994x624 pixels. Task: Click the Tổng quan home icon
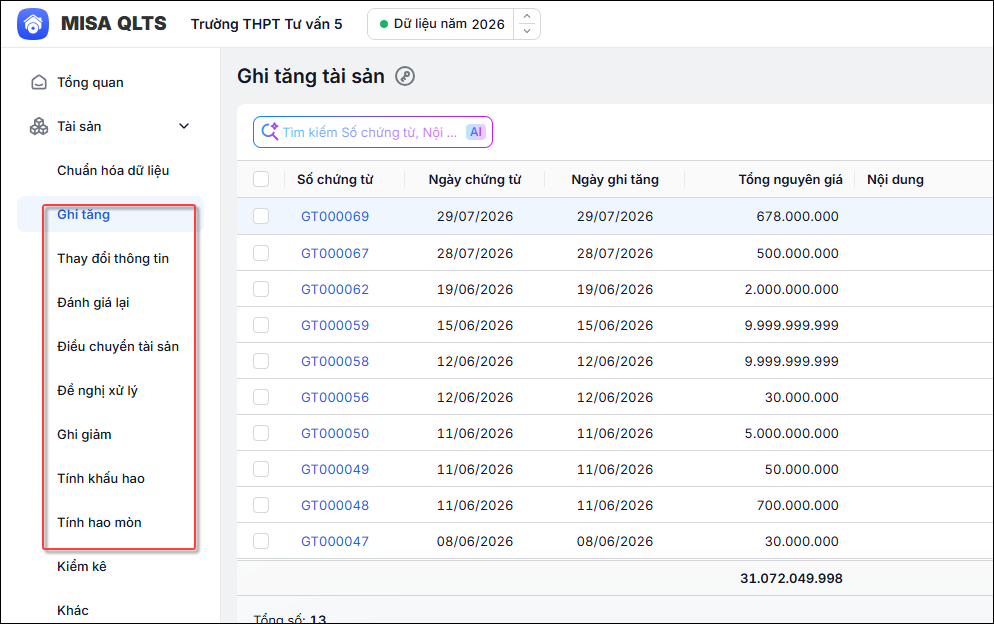(x=39, y=82)
